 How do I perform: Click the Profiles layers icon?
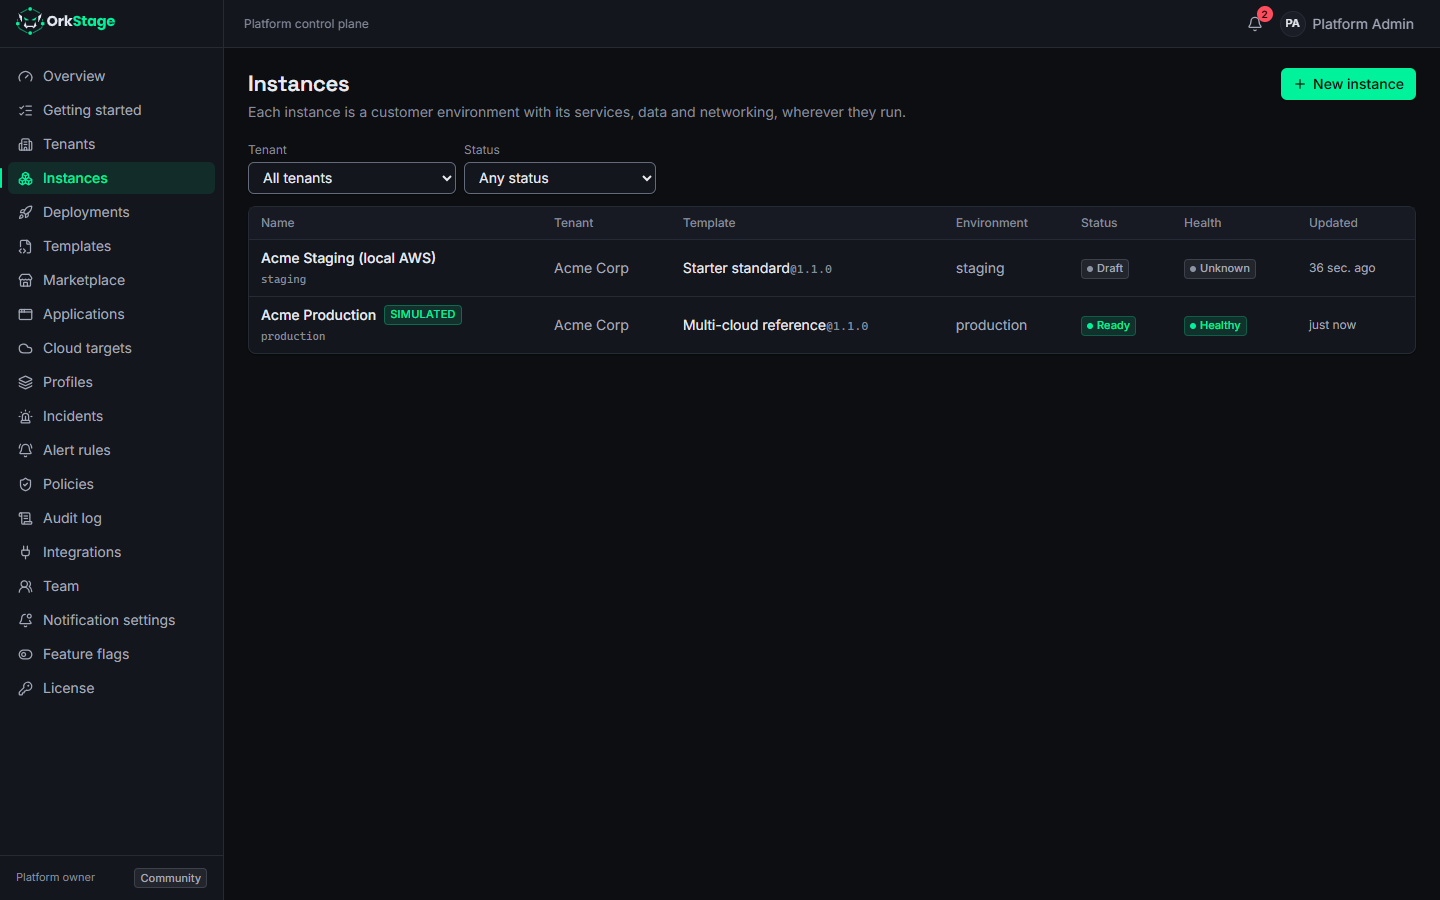(26, 382)
